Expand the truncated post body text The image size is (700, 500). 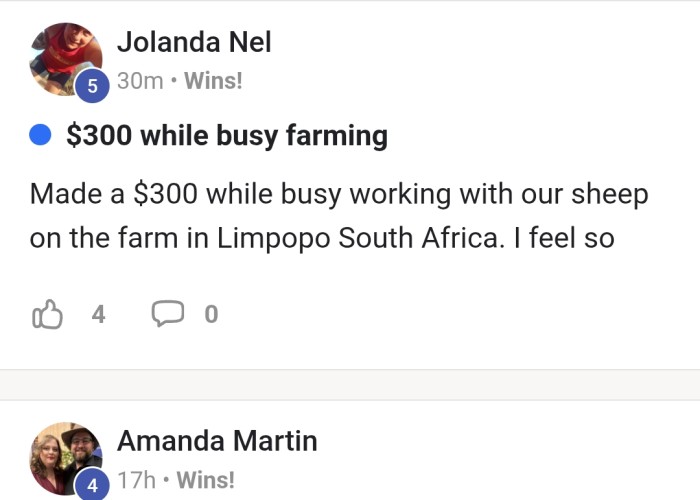tap(339, 216)
